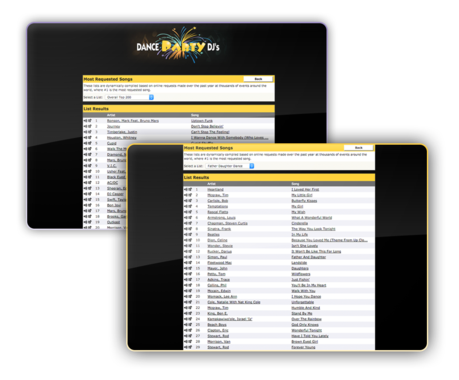Click Back button in Overall Top 200 panel

click(x=258, y=79)
